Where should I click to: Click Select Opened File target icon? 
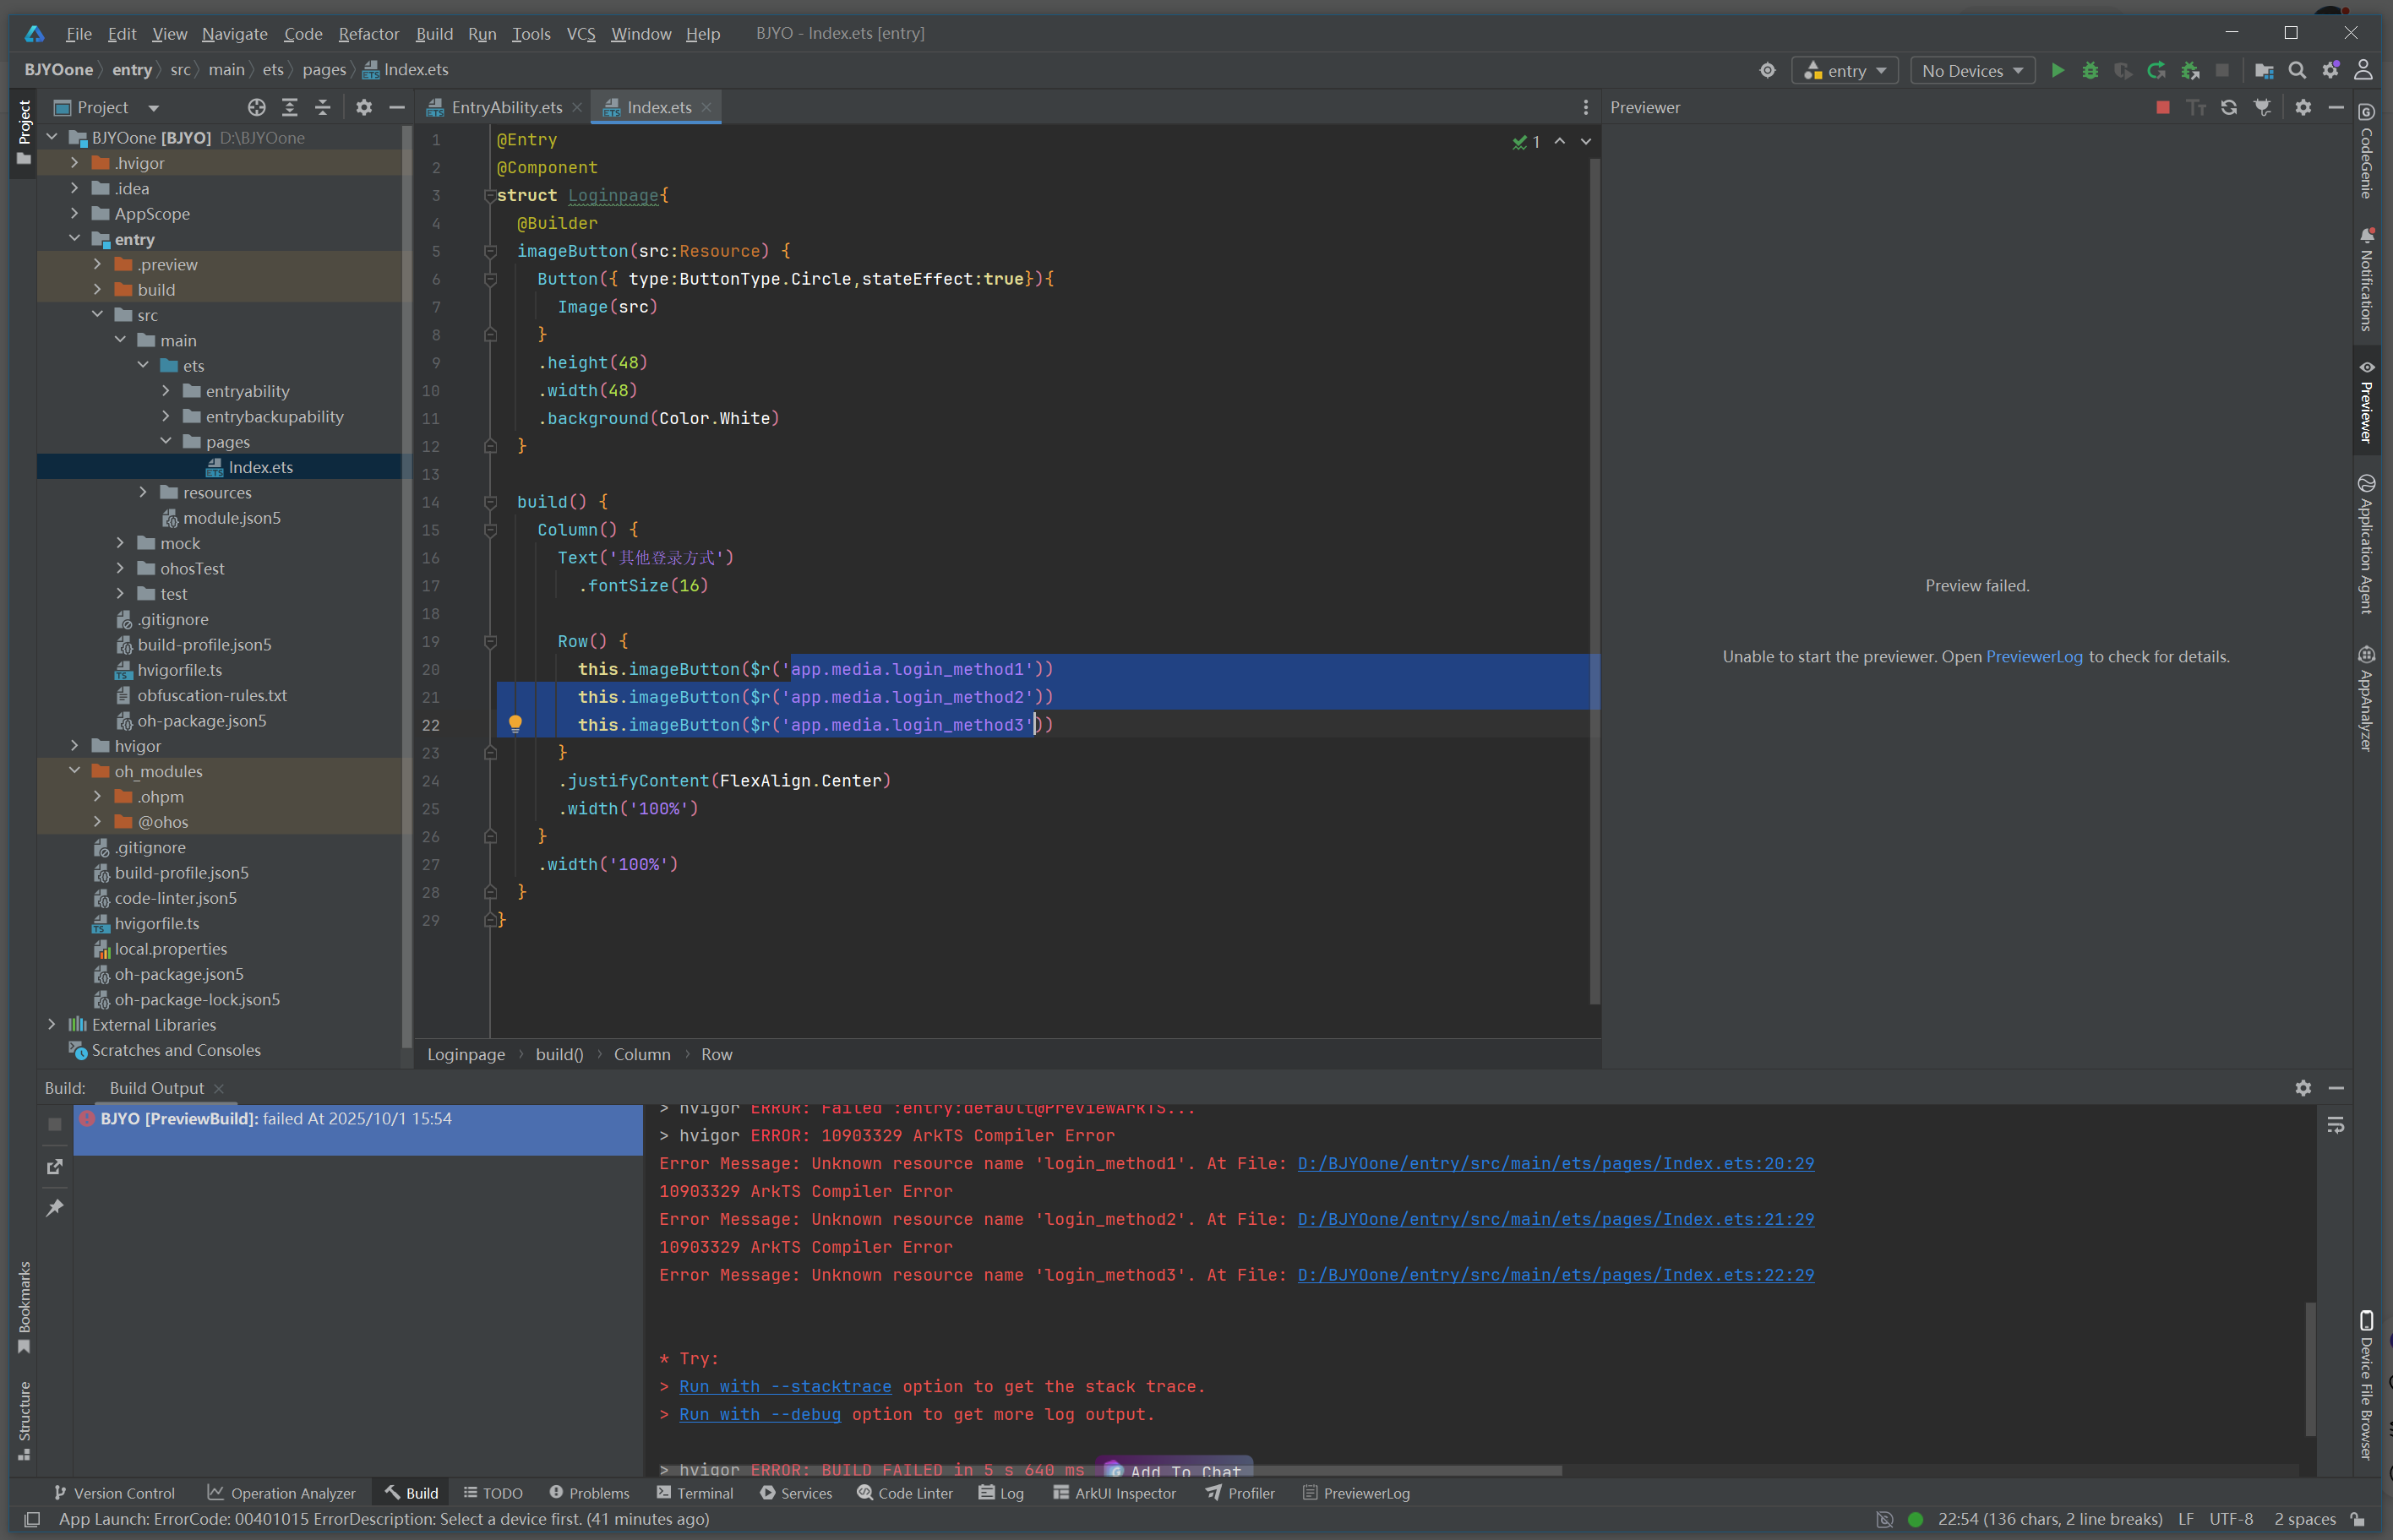(x=257, y=108)
